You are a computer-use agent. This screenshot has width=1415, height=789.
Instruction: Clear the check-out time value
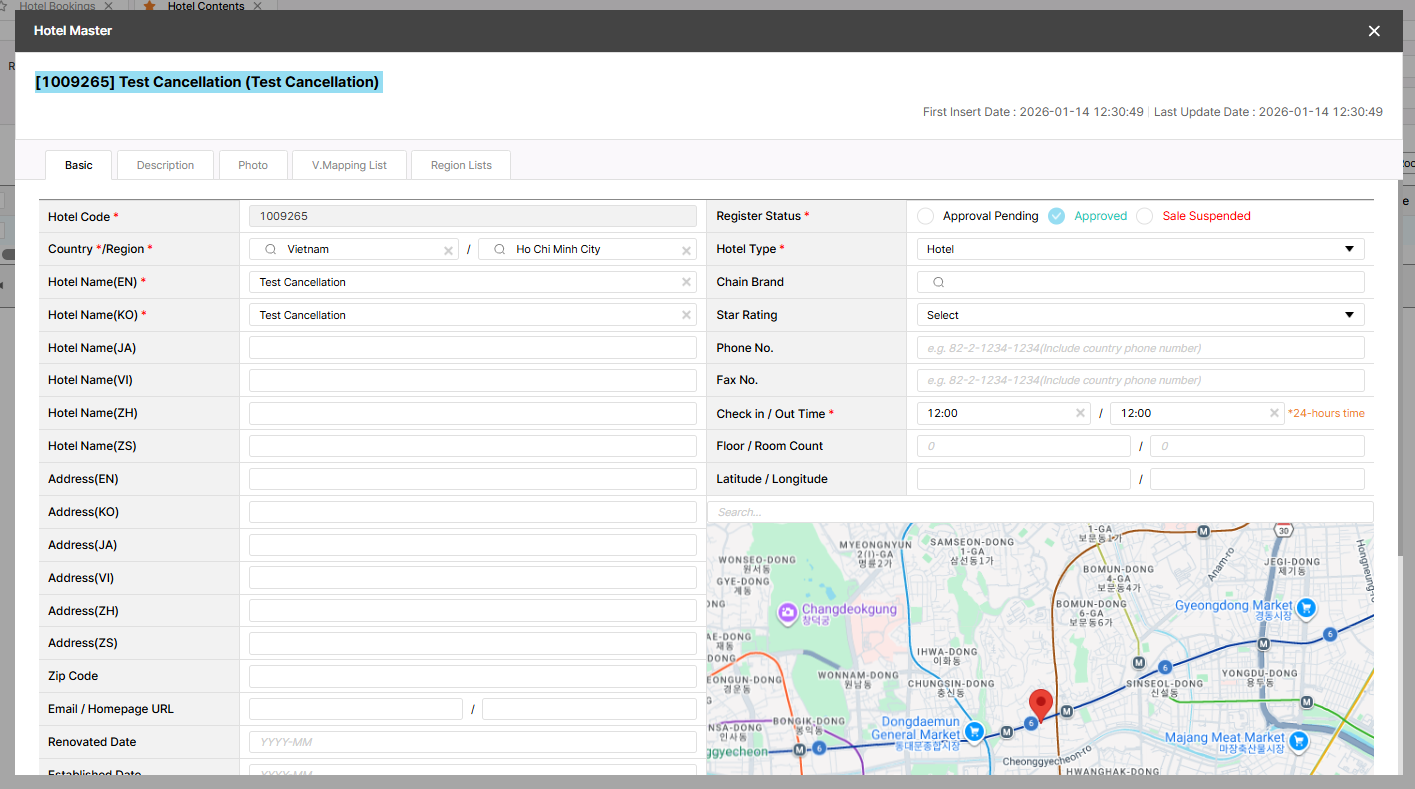[x=1274, y=413]
